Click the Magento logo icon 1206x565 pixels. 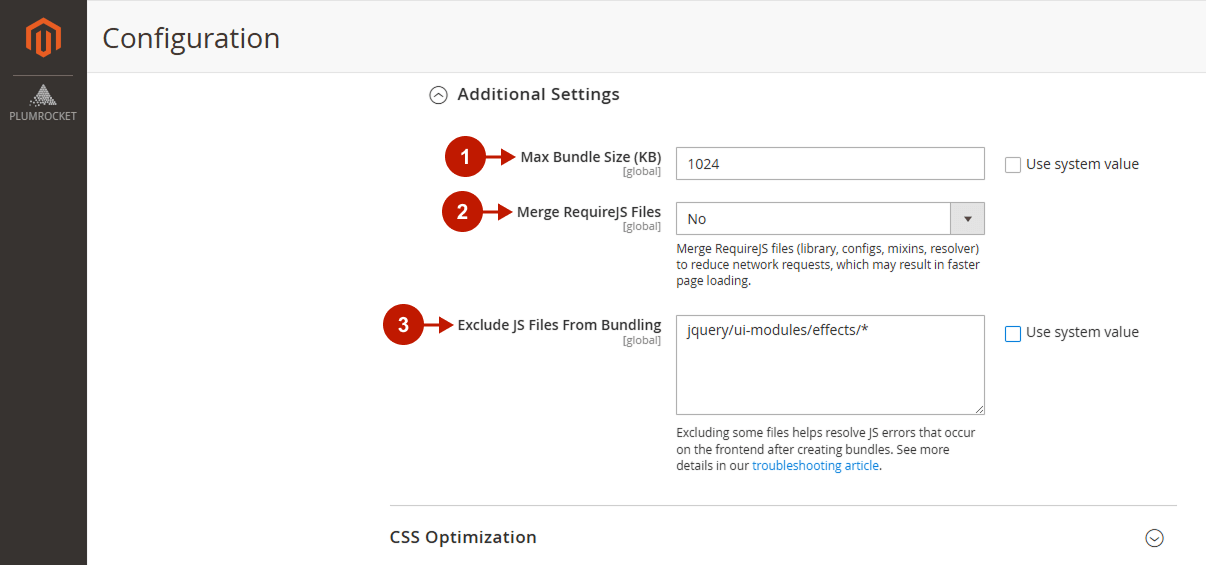[x=43, y=38]
